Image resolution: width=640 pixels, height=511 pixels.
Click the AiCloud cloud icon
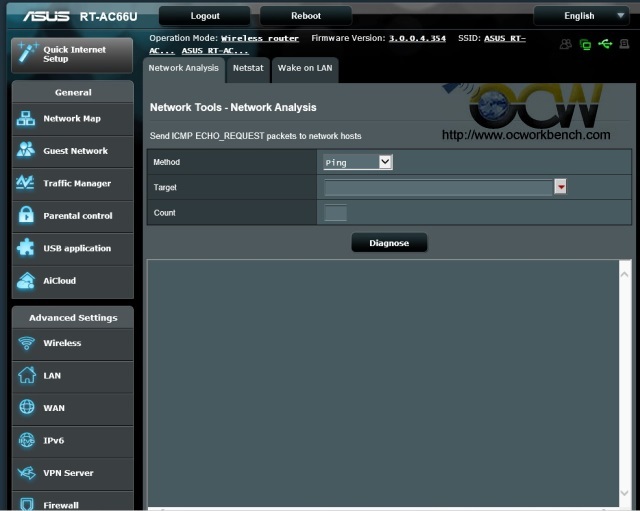point(26,280)
